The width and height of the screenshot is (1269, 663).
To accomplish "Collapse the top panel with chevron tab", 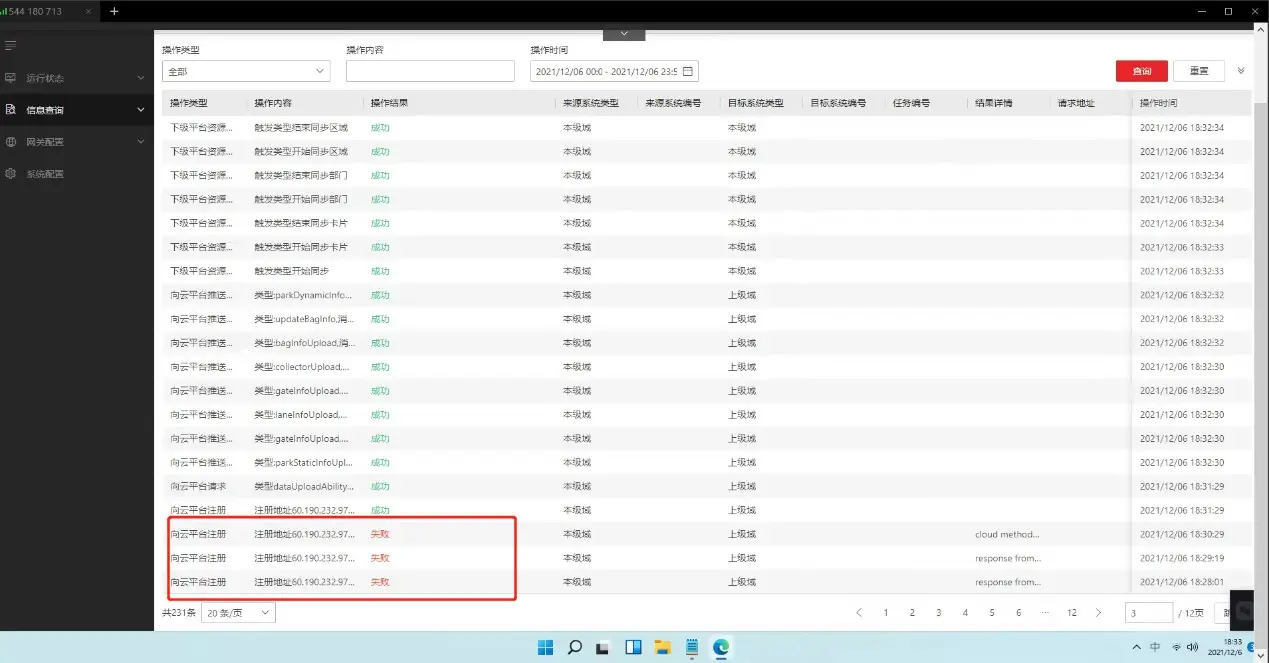I will point(624,34).
